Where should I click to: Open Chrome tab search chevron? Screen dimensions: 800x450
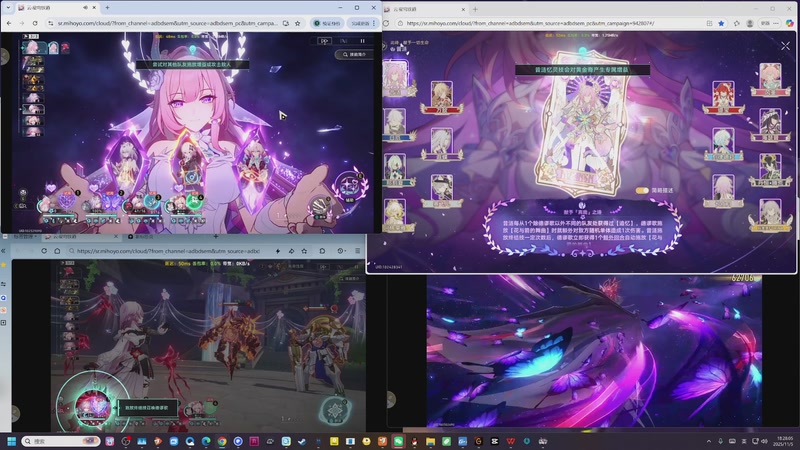(7, 8)
